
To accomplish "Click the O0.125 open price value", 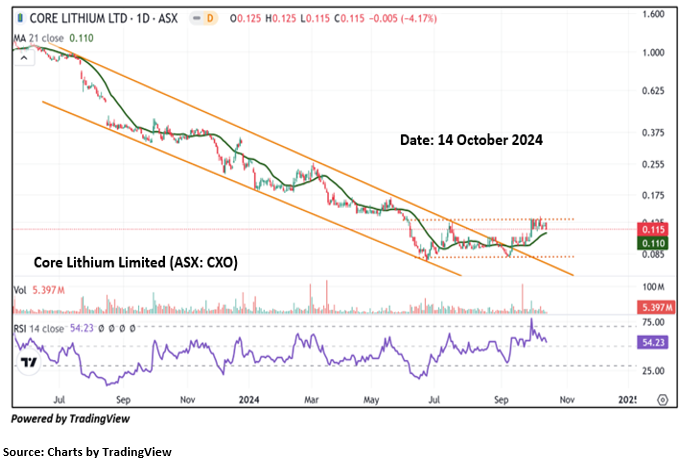I will (245, 19).
